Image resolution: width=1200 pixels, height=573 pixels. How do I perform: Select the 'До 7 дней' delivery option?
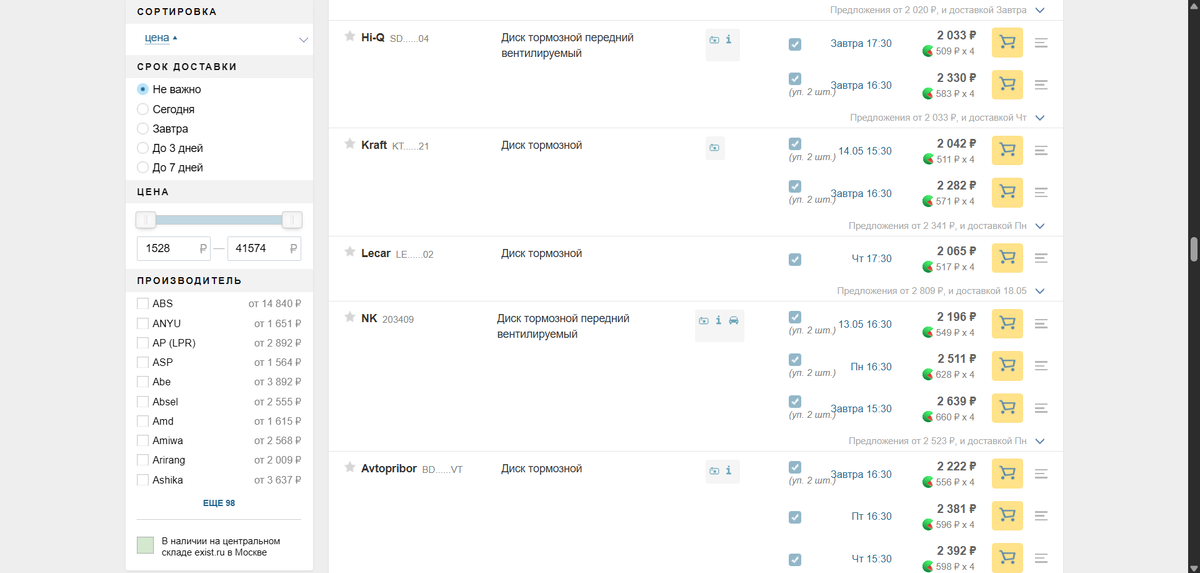click(x=143, y=168)
